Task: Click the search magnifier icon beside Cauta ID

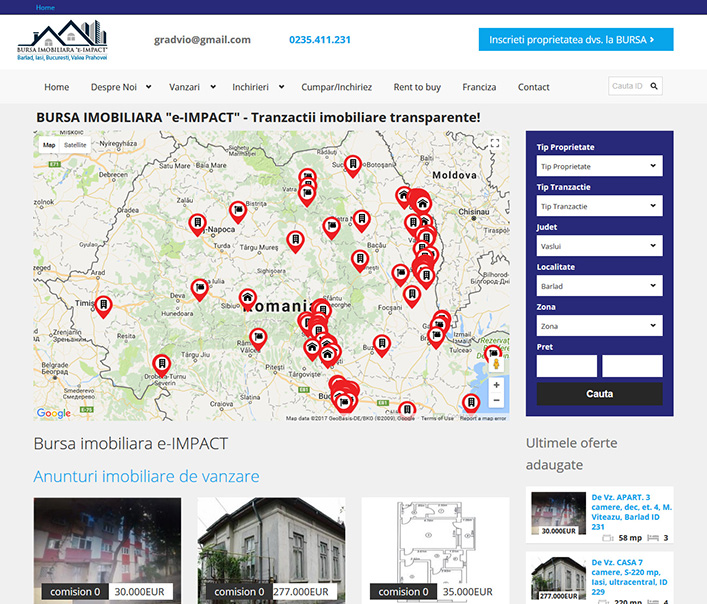Action: click(654, 86)
